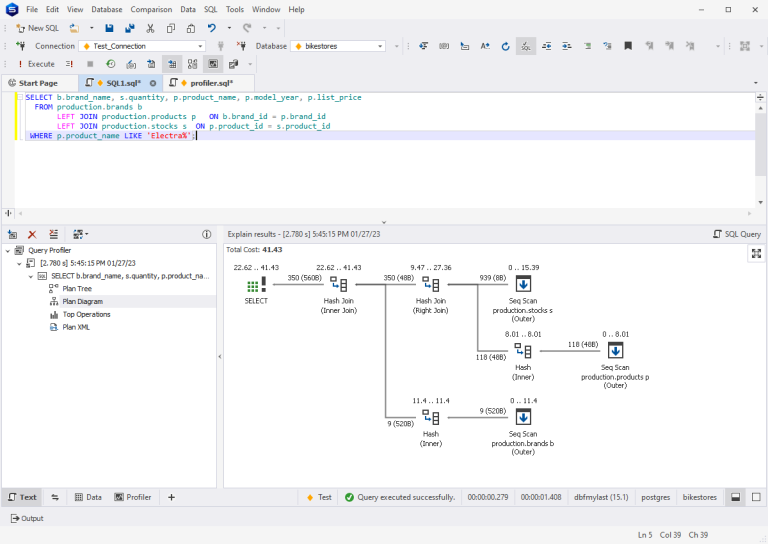Collapse the Query Profiler tree node
768x544 pixels.
8,250
